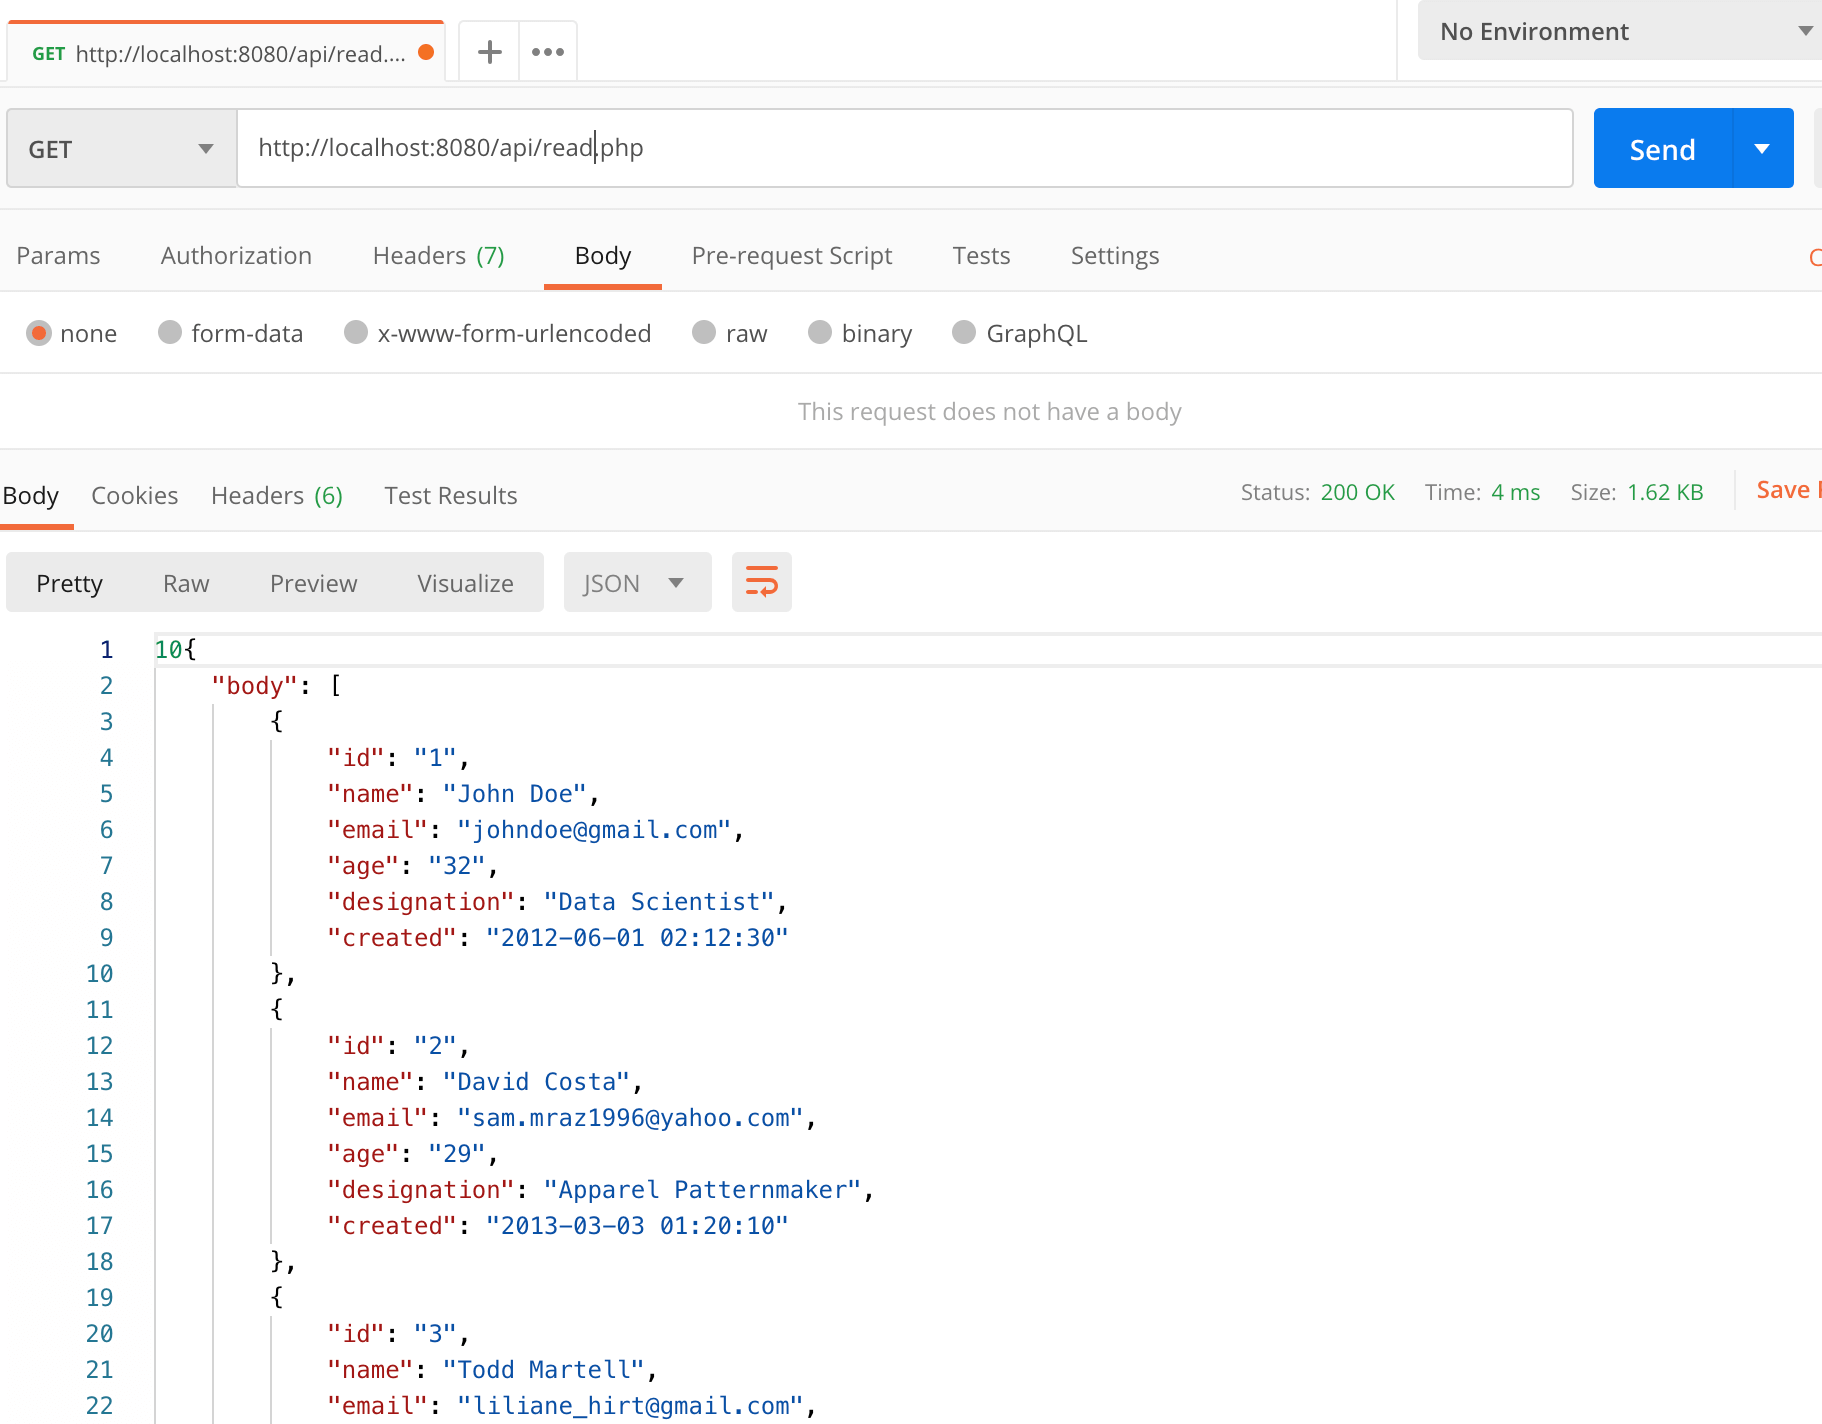Click the "John Doe" name value
This screenshot has width=1822, height=1424.
click(x=514, y=794)
